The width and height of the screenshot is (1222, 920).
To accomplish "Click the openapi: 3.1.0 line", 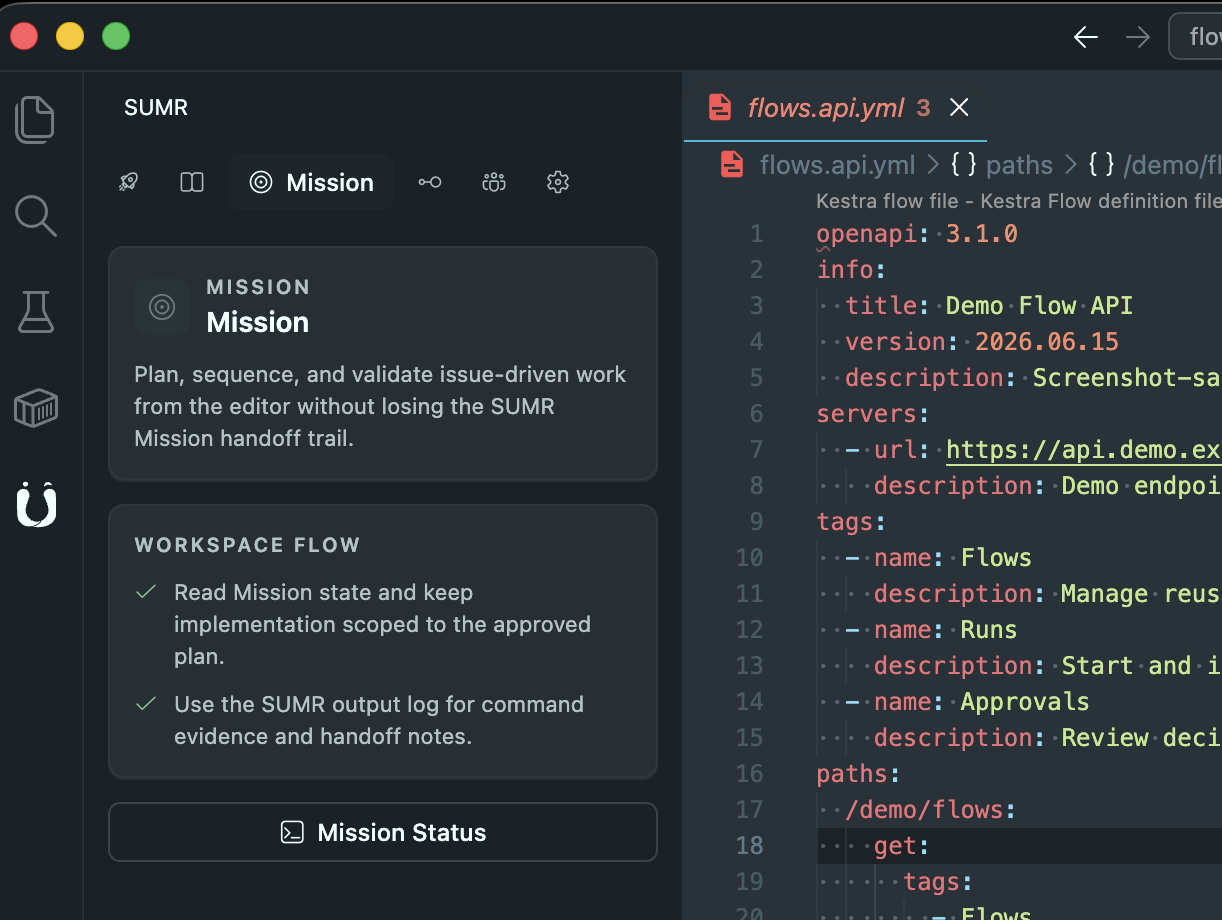I will pyautogui.click(x=917, y=233).
